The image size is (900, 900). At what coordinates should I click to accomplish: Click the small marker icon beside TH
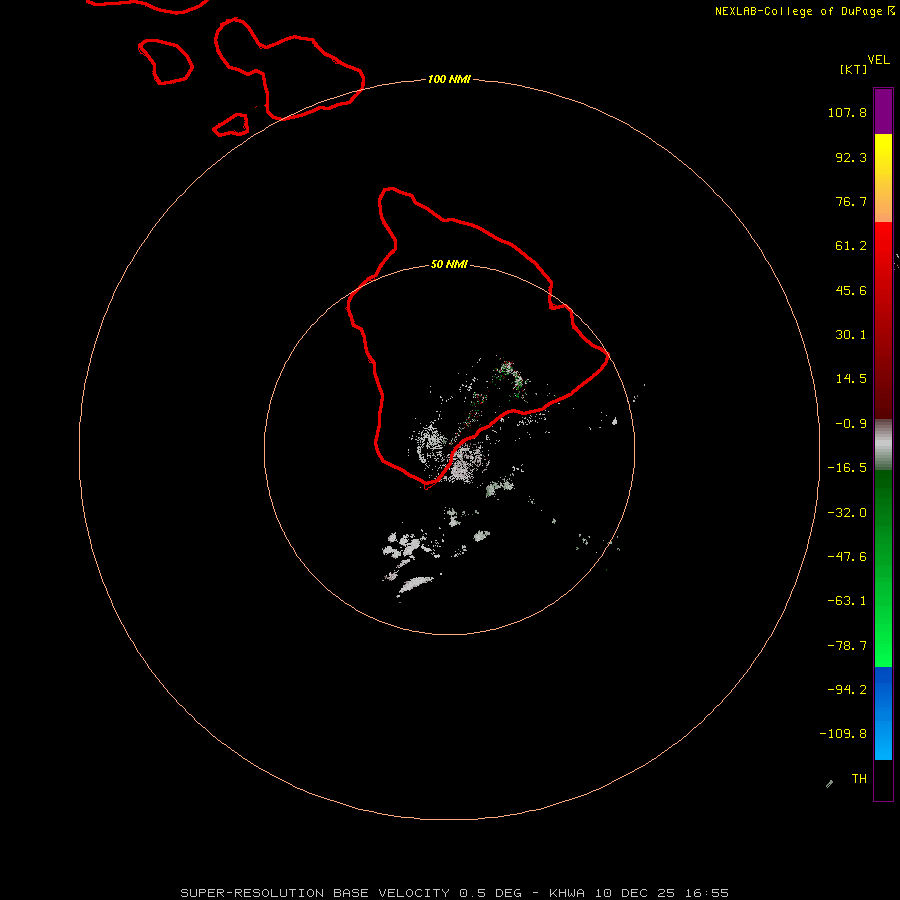(x=829, y=784)
